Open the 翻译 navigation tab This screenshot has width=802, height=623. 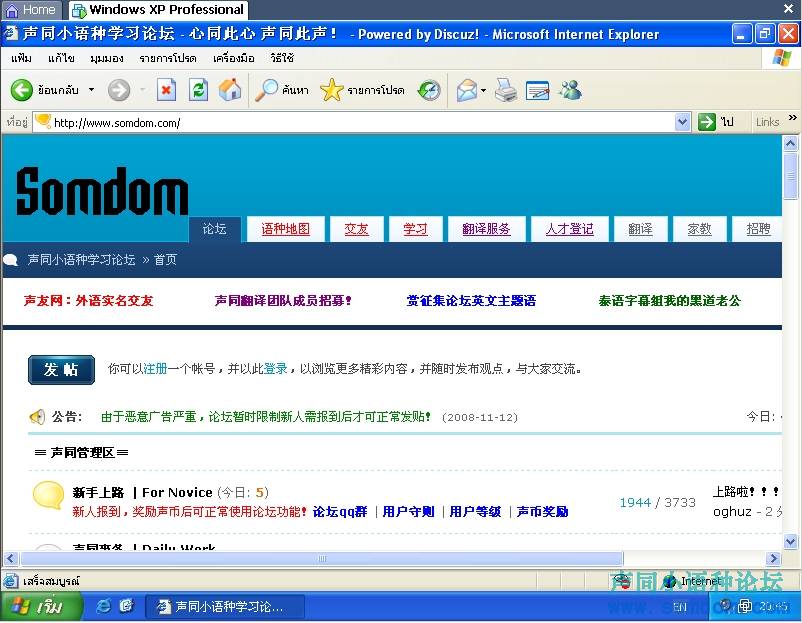coord(640,229)
